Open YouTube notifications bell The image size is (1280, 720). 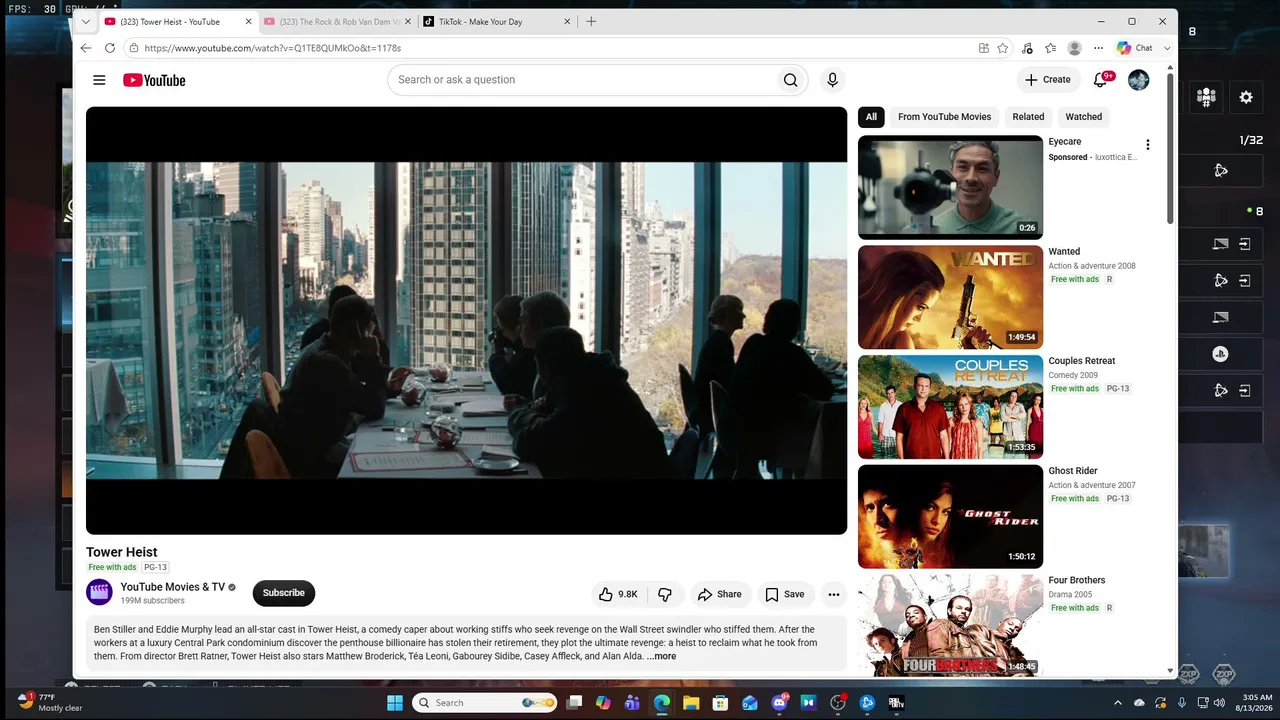tap(1101, 80)
